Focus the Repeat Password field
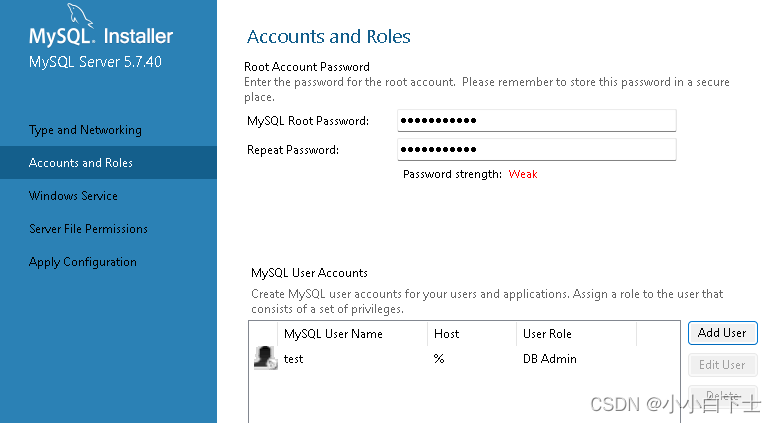The image size is (777, 423). point(537,150)
